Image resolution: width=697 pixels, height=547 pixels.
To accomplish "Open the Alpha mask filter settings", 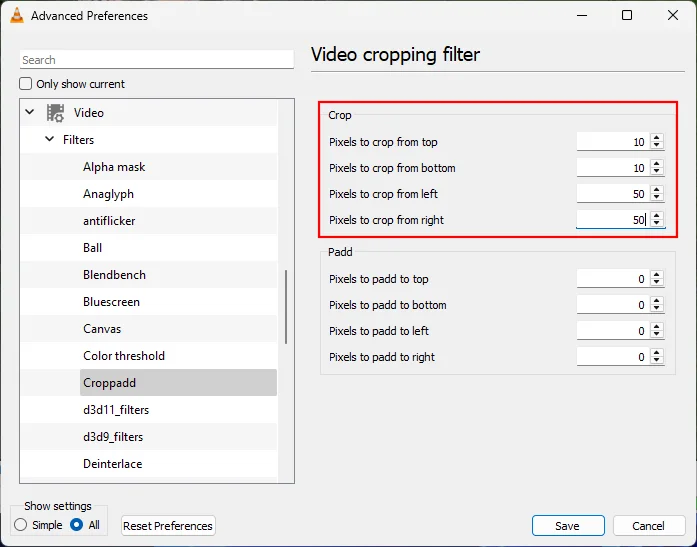I will [x=114, y=167].
